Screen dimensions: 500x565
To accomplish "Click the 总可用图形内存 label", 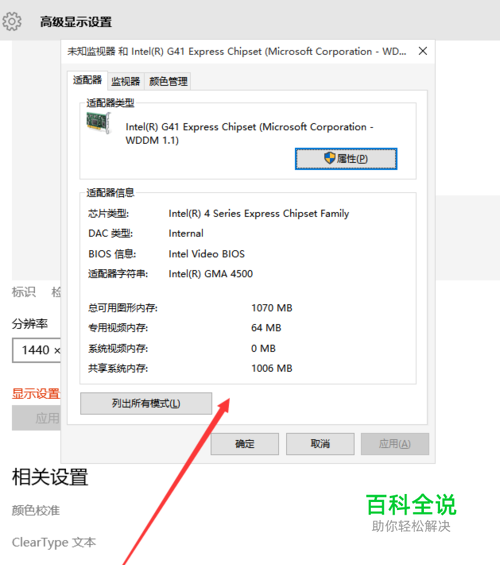I will (x=123, y=308).
